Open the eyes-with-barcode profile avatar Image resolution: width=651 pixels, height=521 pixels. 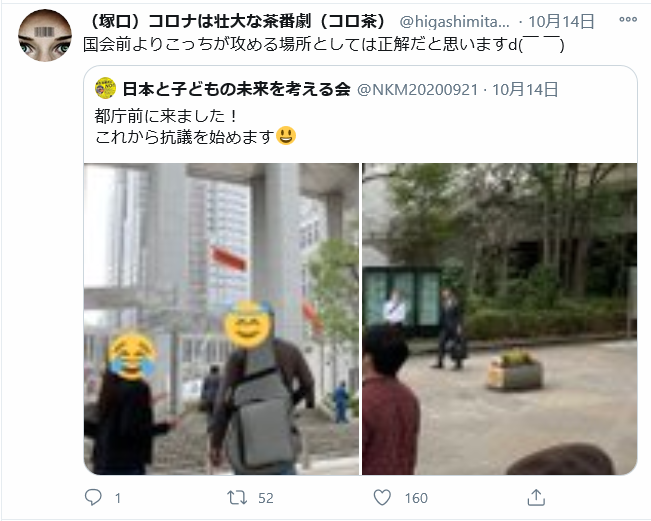(x=45, y=36)
